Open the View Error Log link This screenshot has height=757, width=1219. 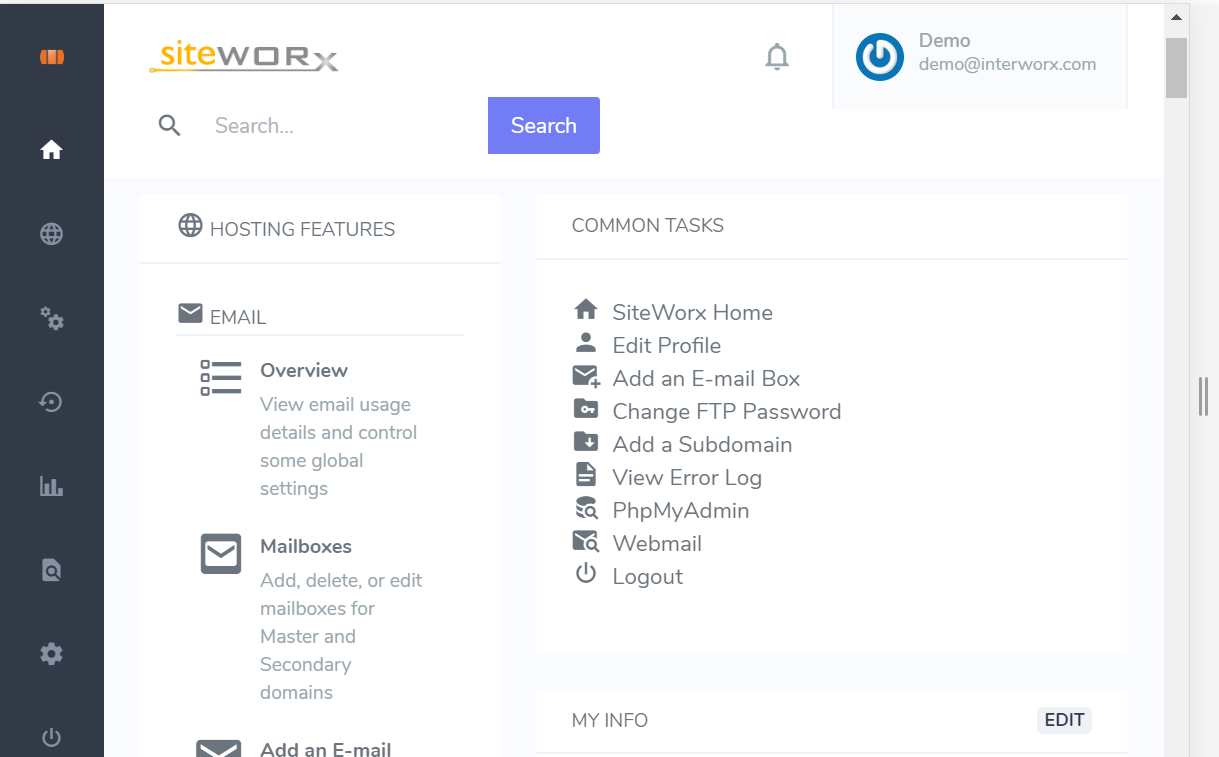(x=687, y=477)
